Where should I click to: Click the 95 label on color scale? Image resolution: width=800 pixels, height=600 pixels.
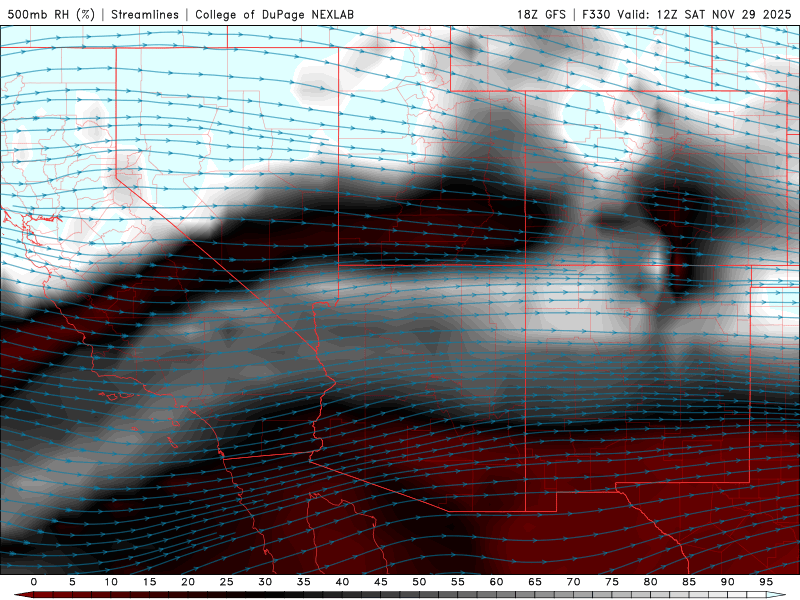(766, 582)
